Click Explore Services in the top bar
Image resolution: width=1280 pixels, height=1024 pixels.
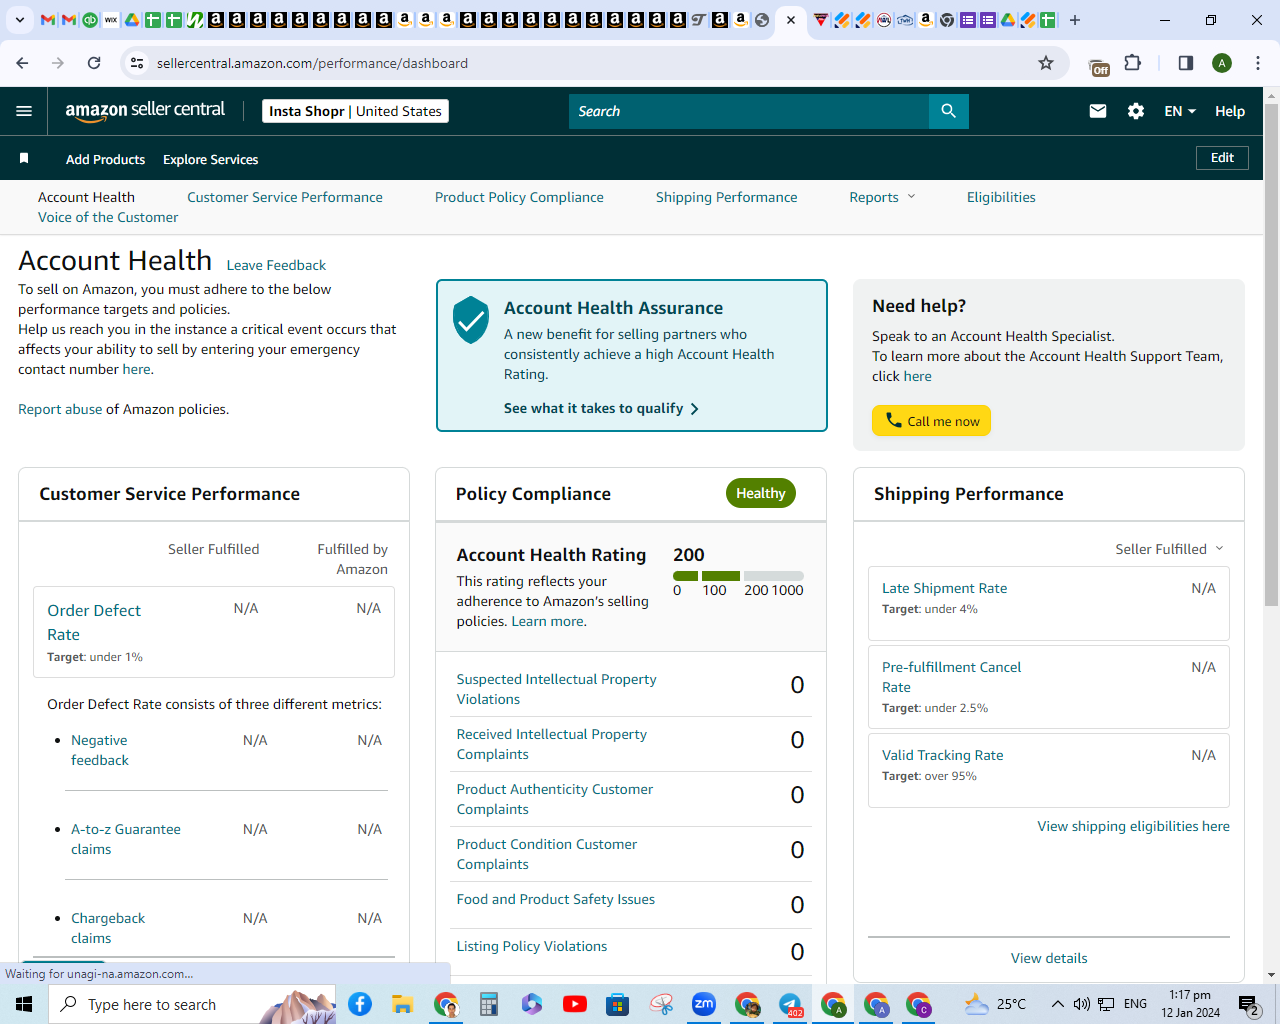211,159
